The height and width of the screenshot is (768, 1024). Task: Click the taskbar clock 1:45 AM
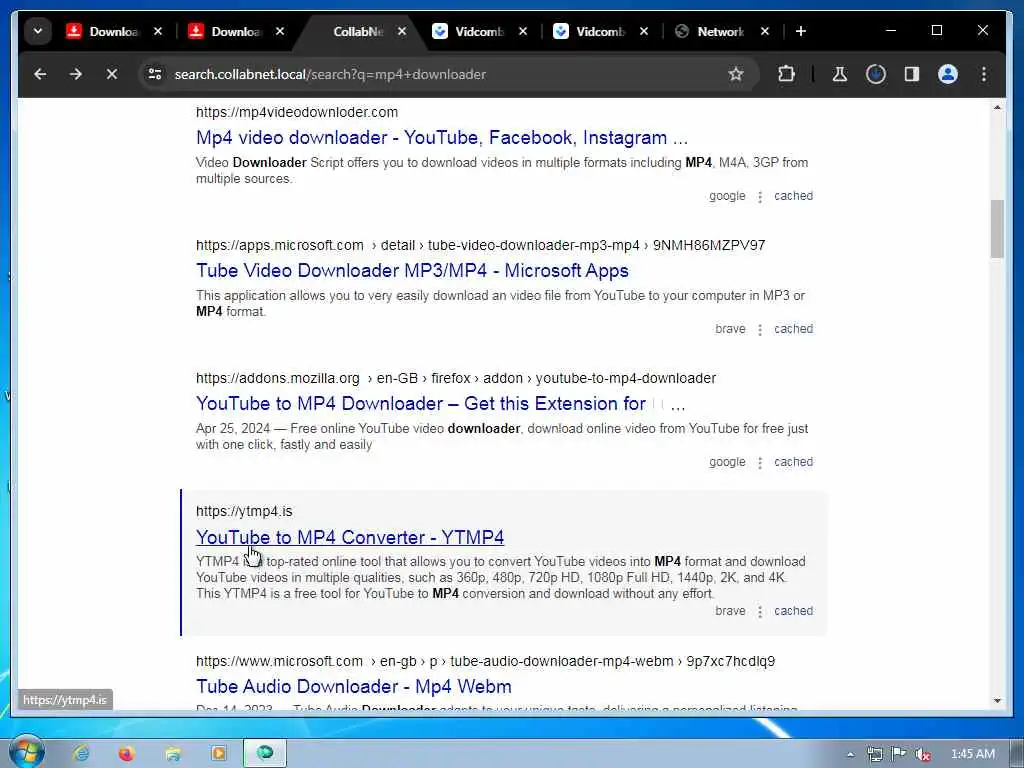point(972,754)
